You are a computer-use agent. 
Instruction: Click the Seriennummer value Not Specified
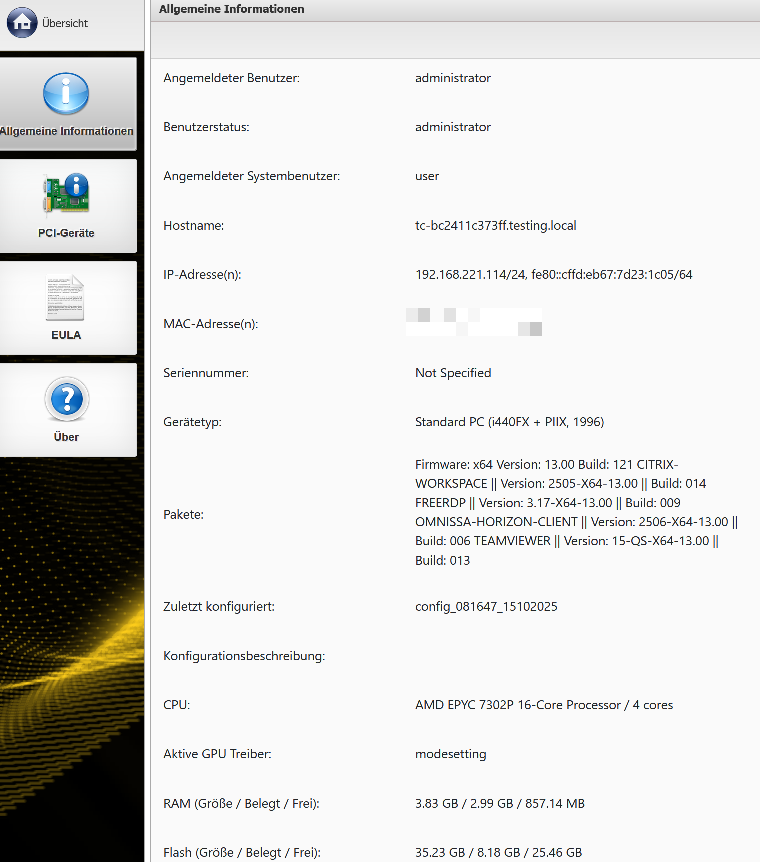pyautogui.click(x=453, y=373)
